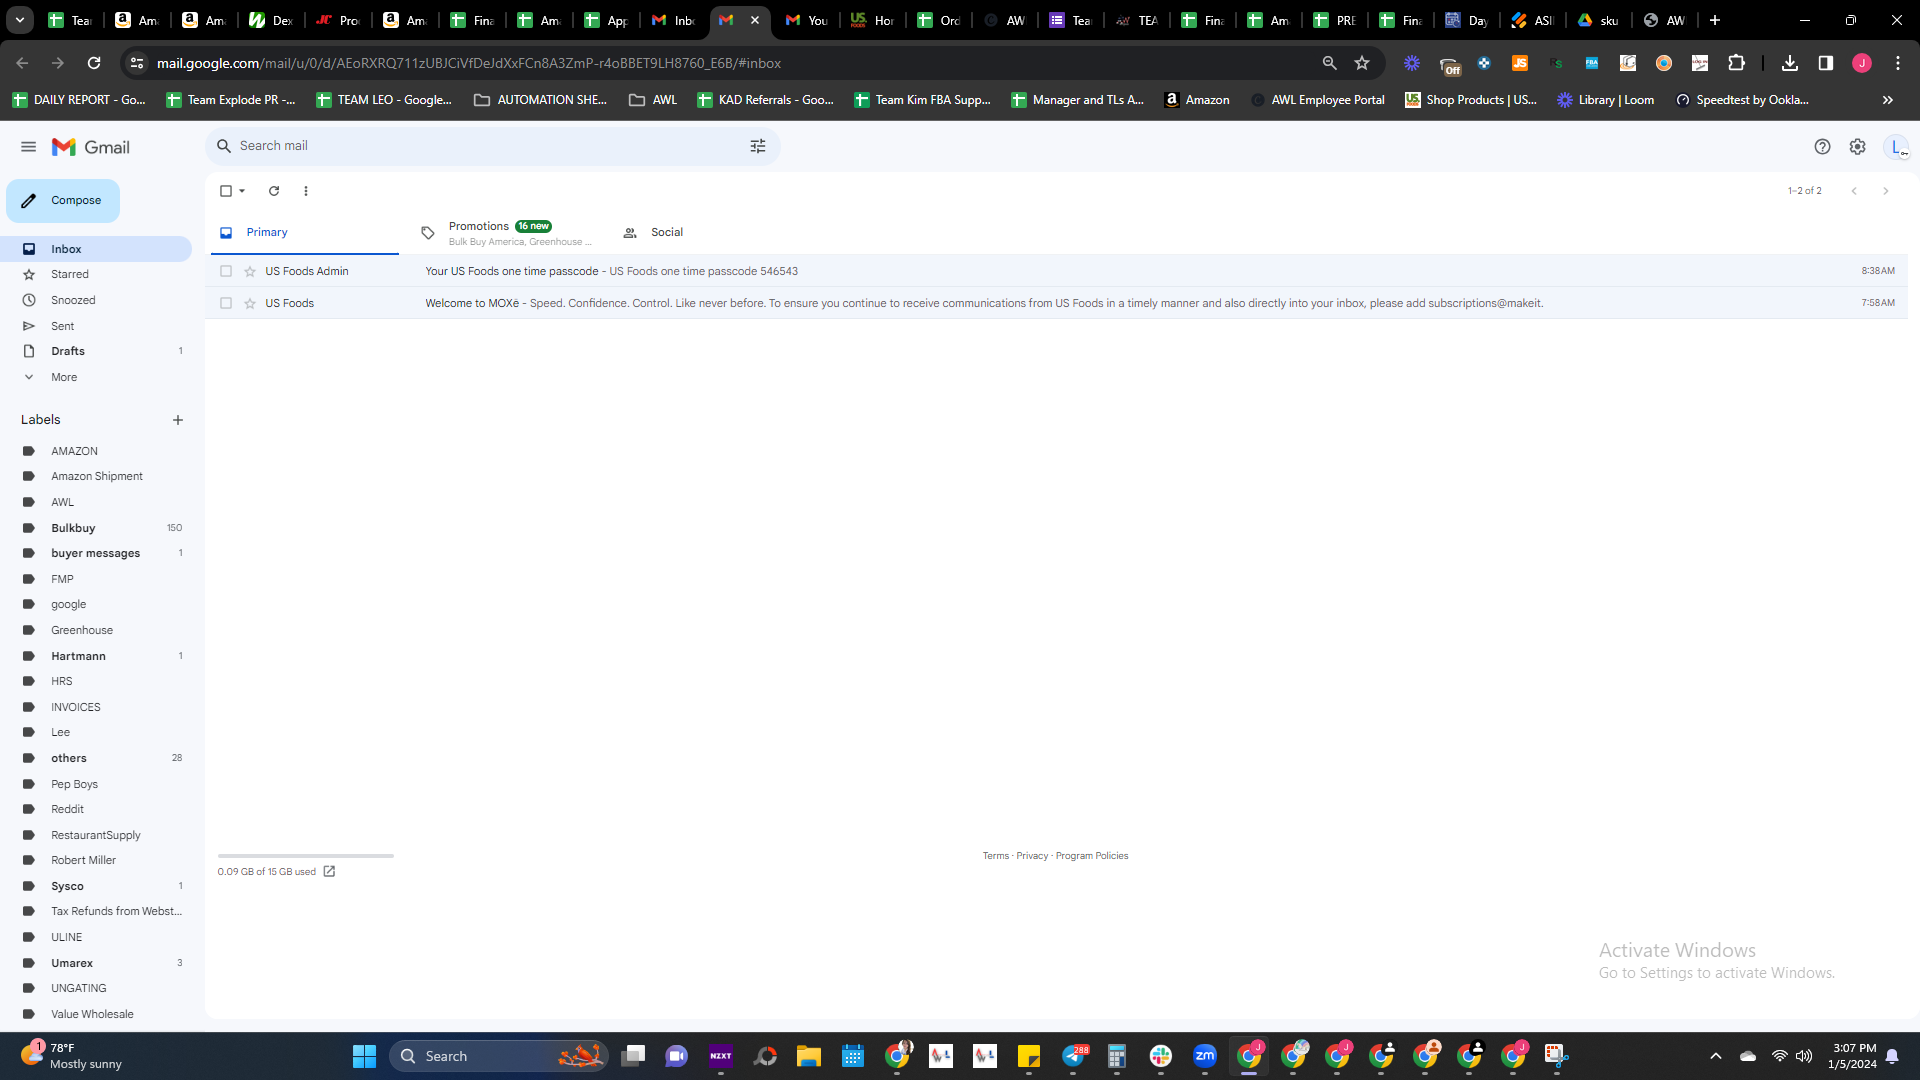Open Gmail Support help icon
Image resolution: width=1920 pixels, height=1080 pixels.
coord(1822,147)
